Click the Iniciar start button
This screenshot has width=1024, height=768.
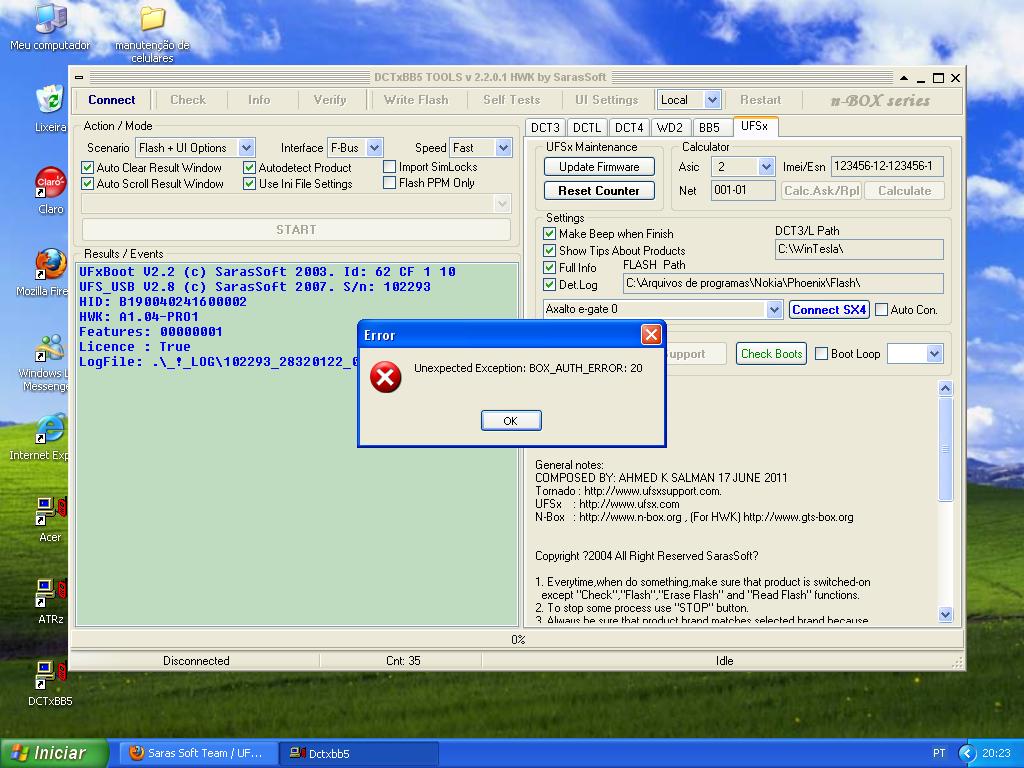point(54,753)
